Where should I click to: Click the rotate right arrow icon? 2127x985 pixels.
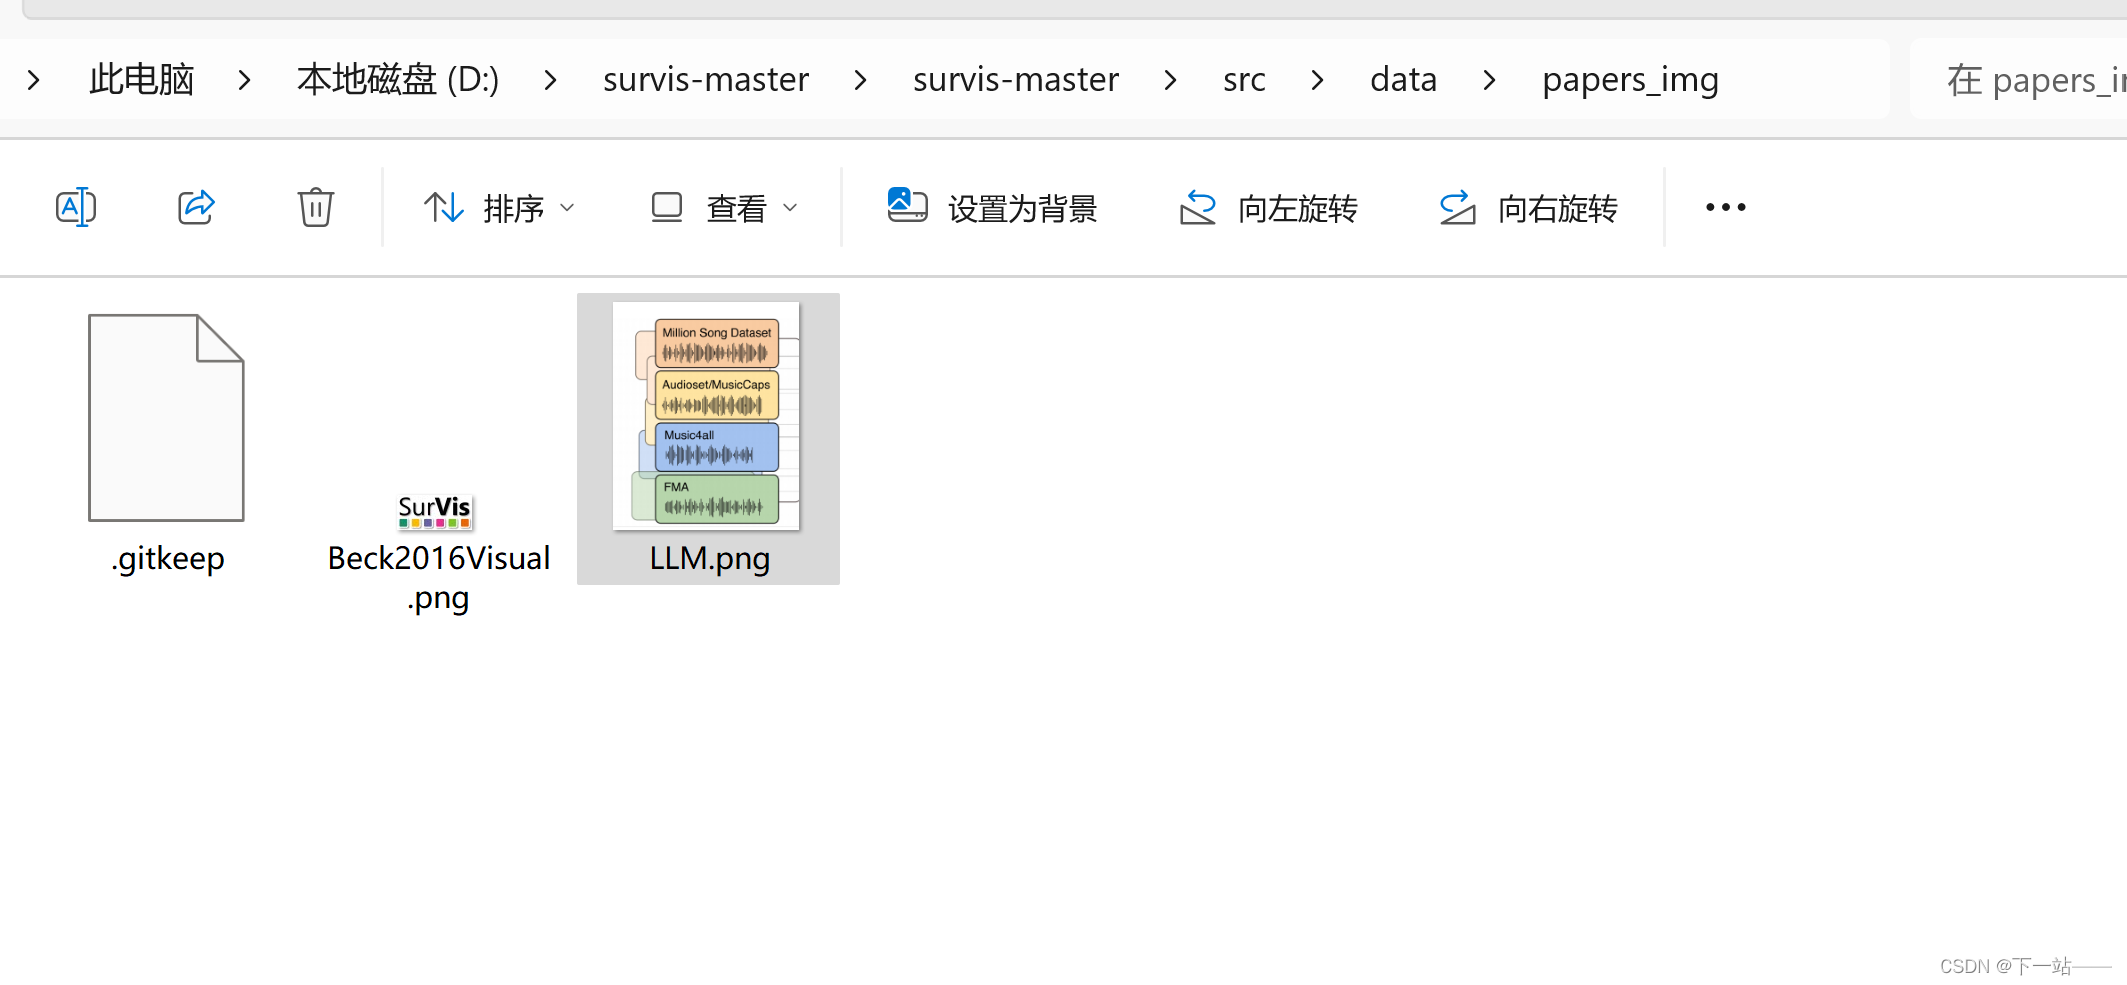point(1457,207)
